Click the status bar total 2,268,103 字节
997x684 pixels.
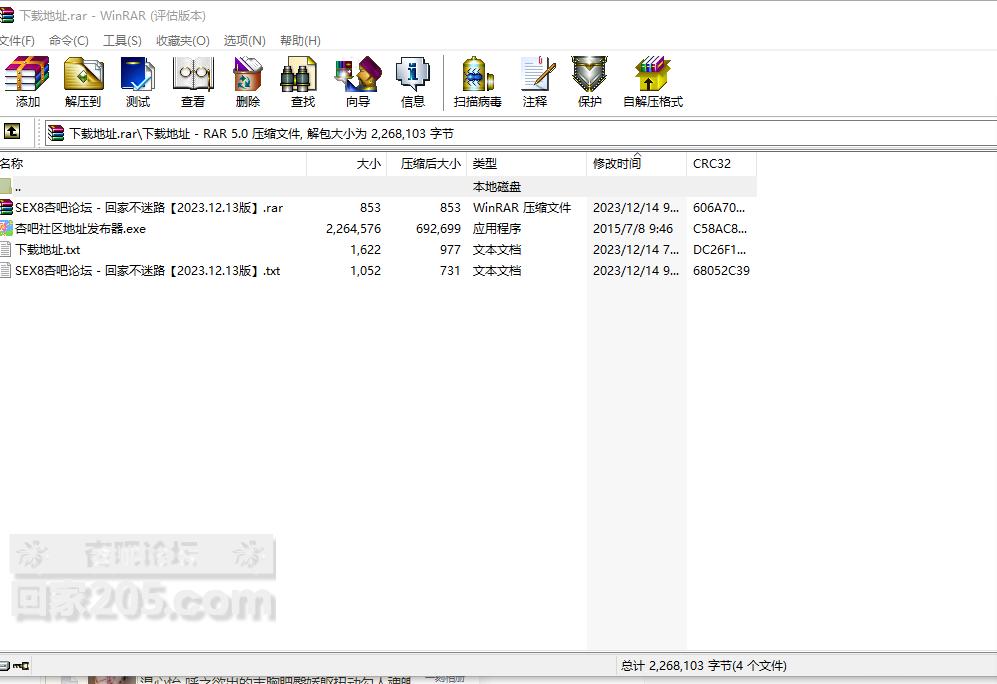[703, 666]
